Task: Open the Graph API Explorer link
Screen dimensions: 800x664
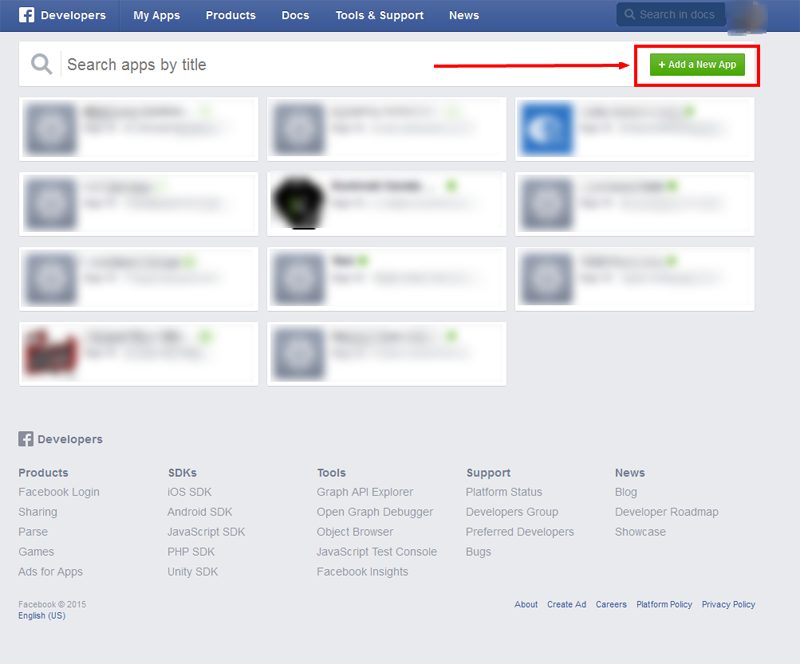Action: click(364, 492)
